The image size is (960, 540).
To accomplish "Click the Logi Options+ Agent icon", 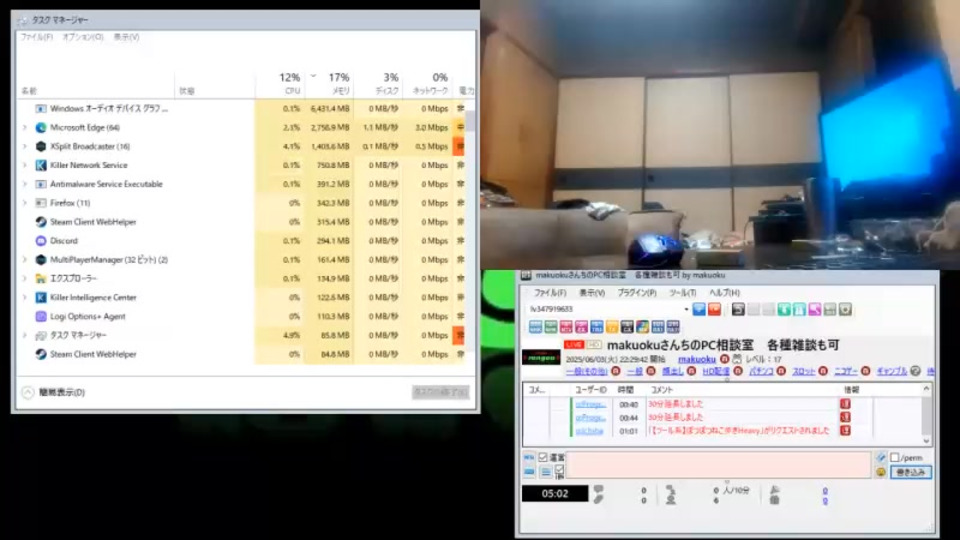I will coord(40,317).
